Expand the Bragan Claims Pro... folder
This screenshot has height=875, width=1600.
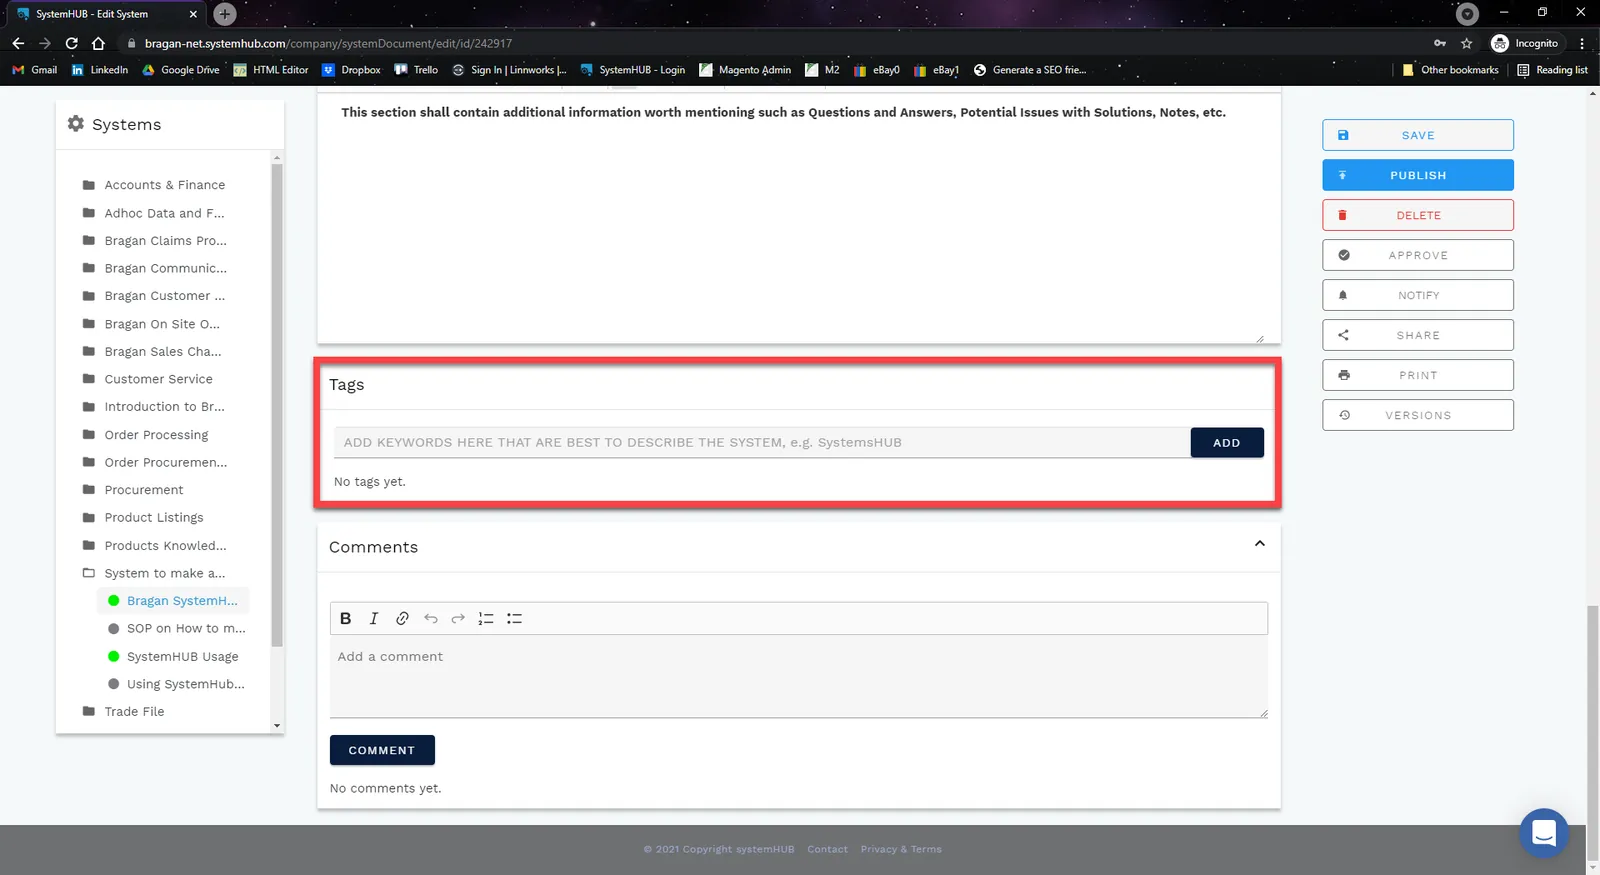click(x=155, y=241)
